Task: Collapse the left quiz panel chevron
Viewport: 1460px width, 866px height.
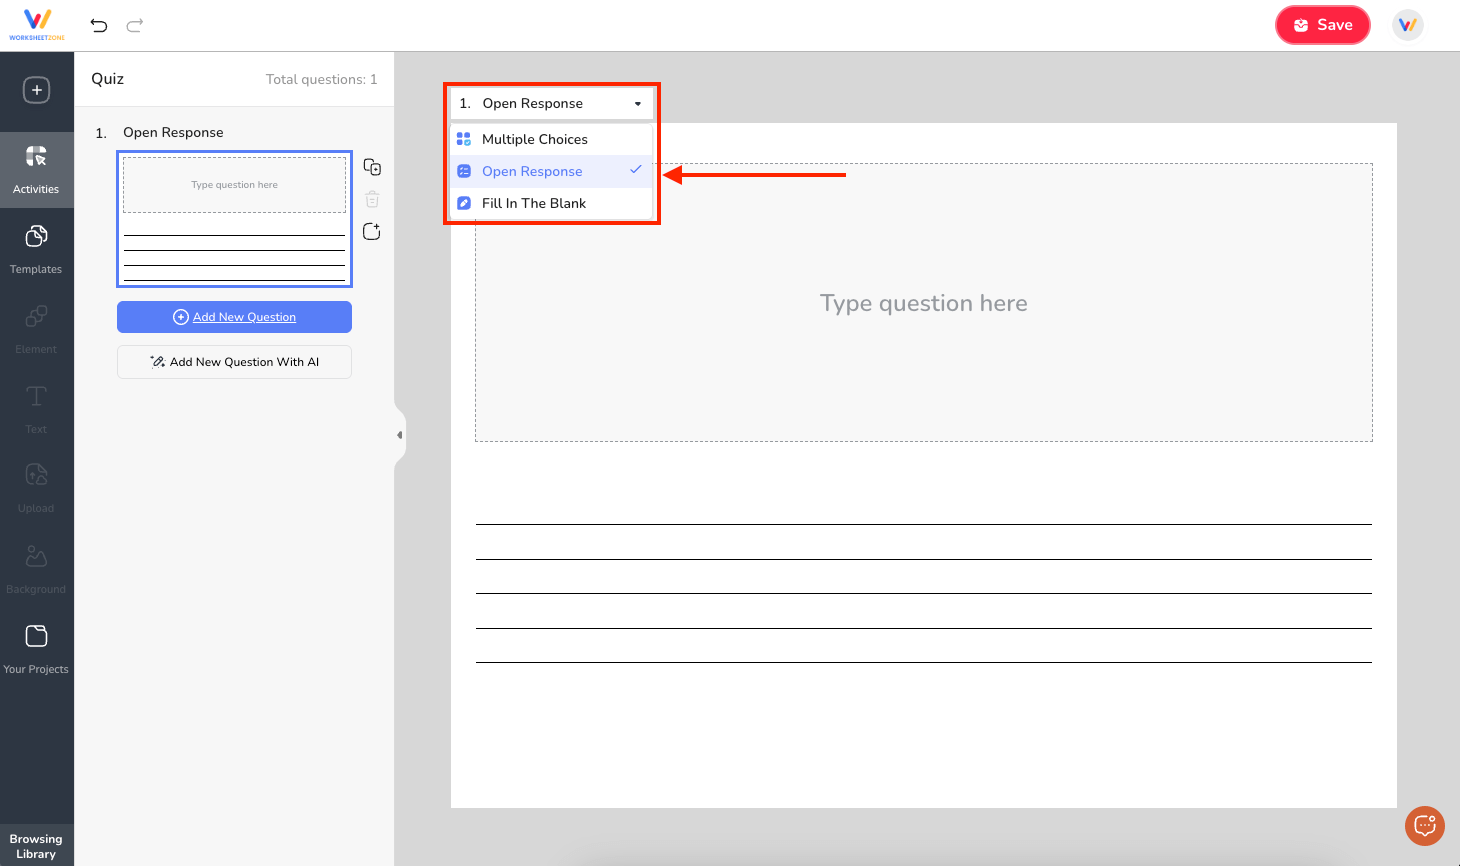Action: 401,433
